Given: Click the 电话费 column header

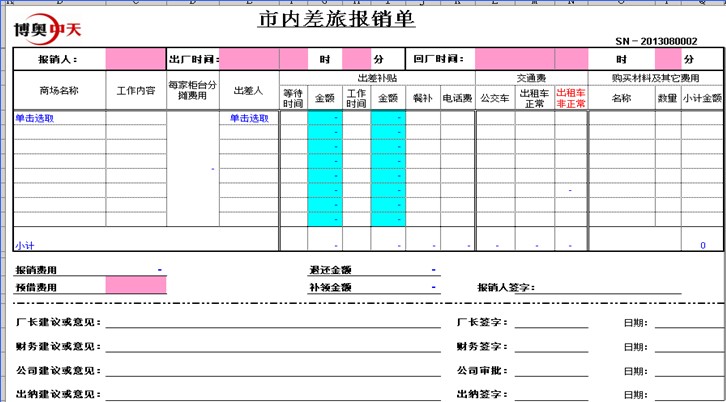Looking at the screenshot, I should (456, 98).
